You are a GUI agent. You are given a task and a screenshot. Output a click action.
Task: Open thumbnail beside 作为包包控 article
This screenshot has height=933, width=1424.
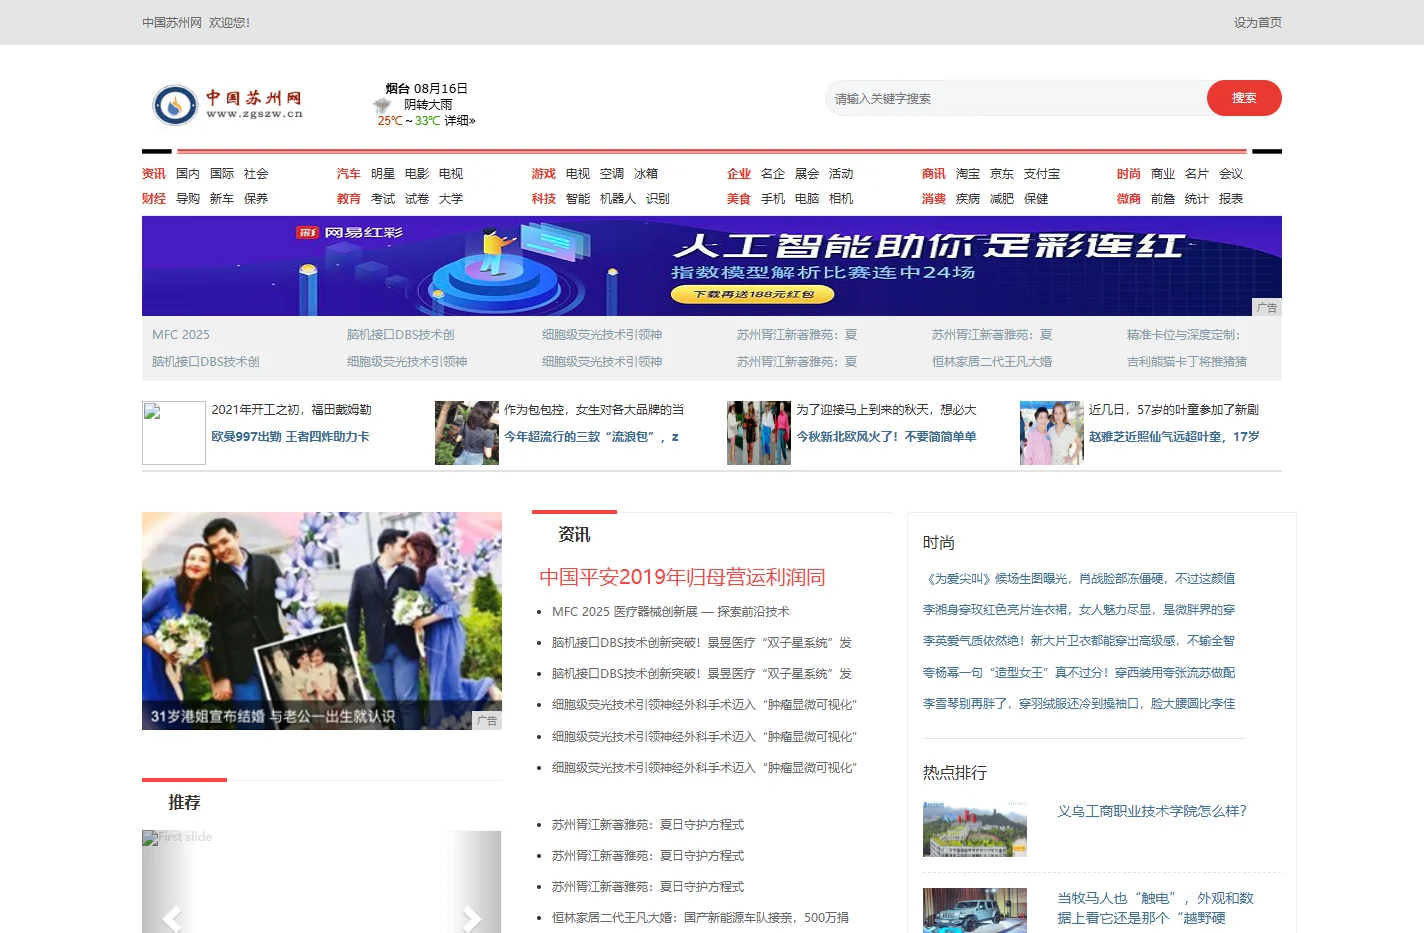tap(466, 432)
